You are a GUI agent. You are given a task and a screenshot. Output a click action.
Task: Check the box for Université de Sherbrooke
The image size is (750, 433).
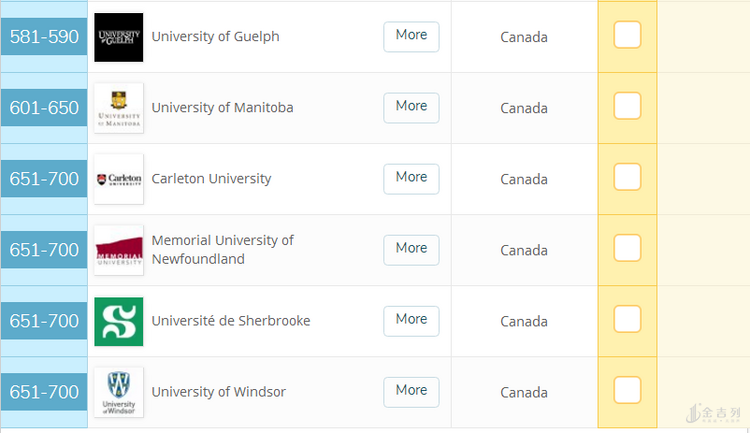tap(627, 319)
